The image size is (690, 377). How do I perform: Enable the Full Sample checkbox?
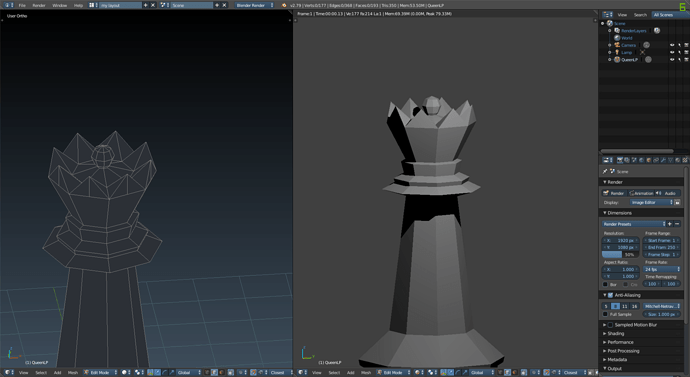tap(606, 314)
